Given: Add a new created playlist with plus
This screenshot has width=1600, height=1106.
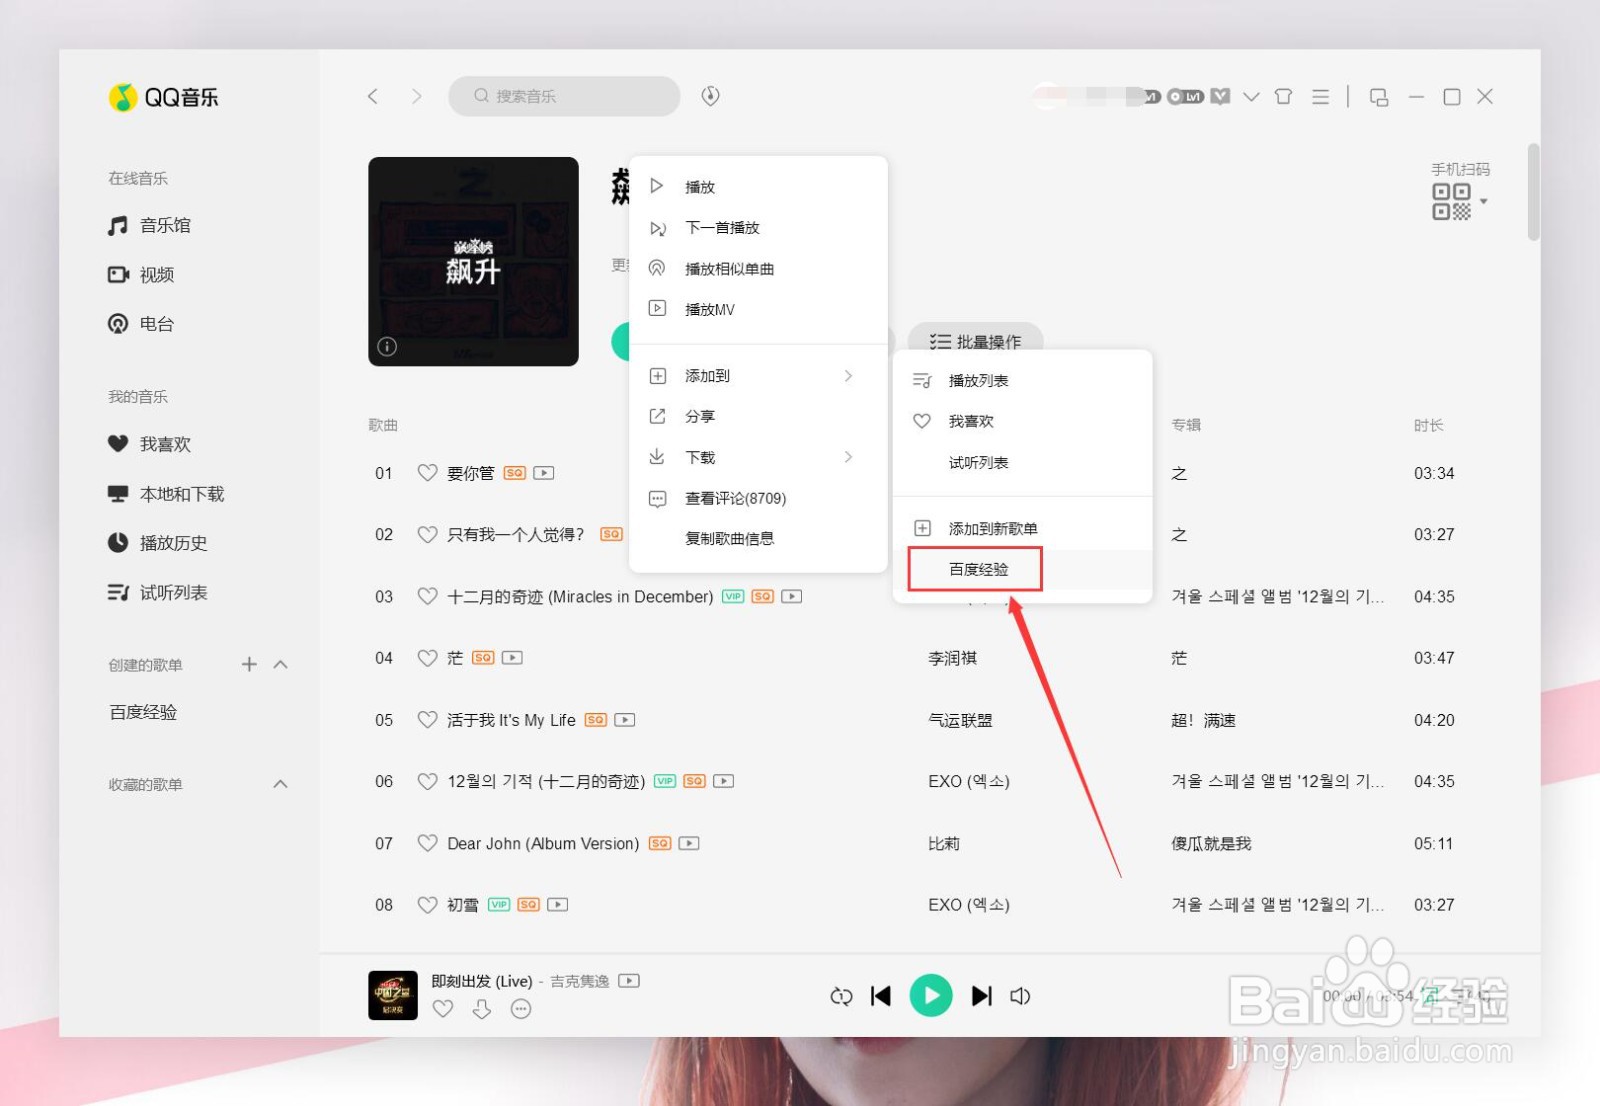Looking at the screenshot, I should coord(249,664).
